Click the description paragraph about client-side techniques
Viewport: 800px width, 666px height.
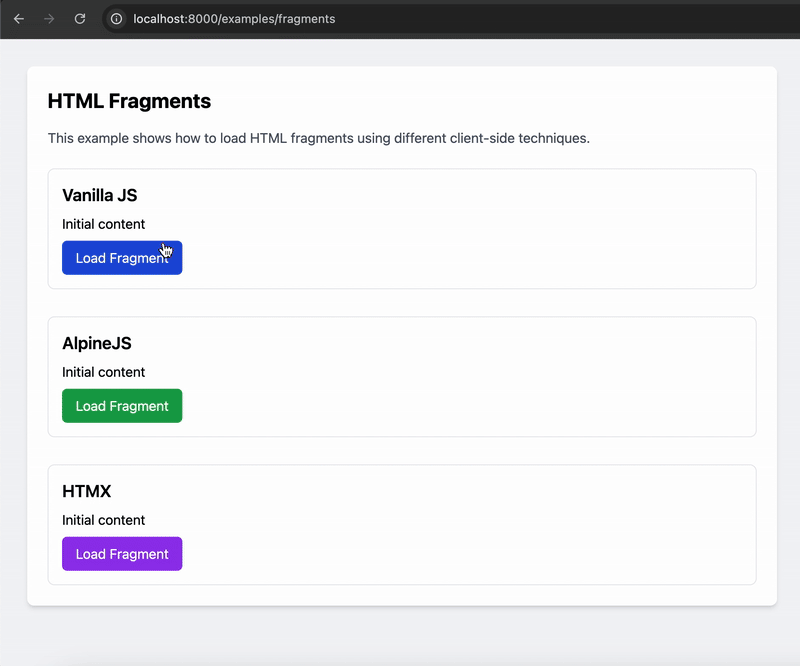pyautogui.click(x=318, y=138)
